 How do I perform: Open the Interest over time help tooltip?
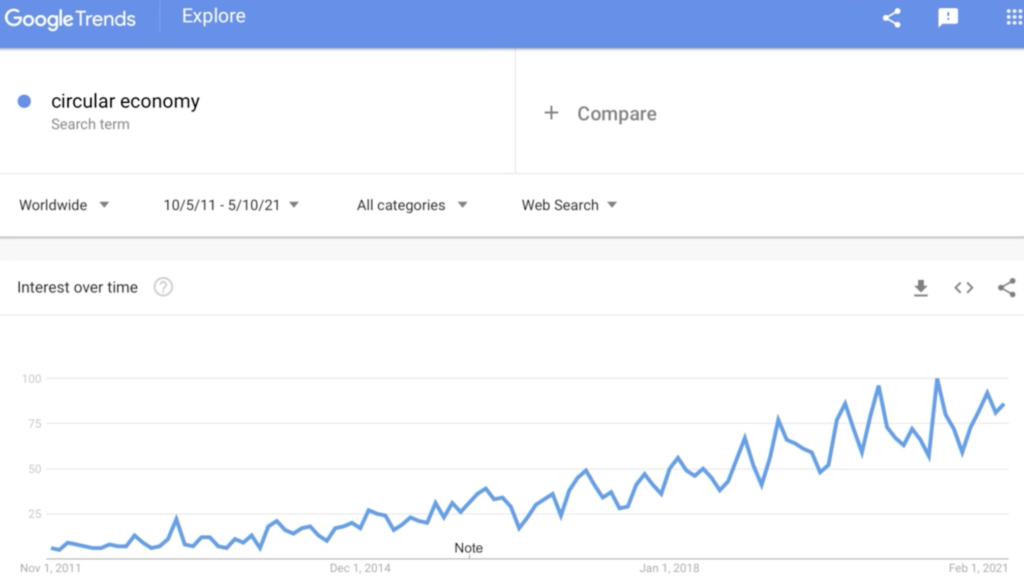(166, 287)
